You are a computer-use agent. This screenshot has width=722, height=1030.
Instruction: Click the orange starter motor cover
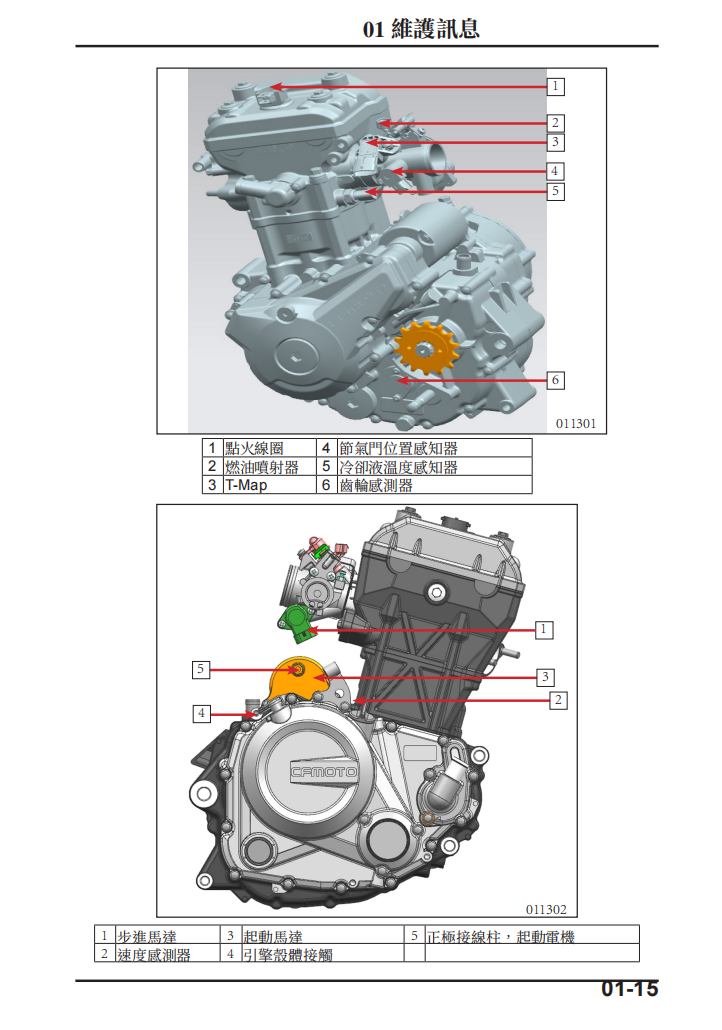tap(298, 678)
